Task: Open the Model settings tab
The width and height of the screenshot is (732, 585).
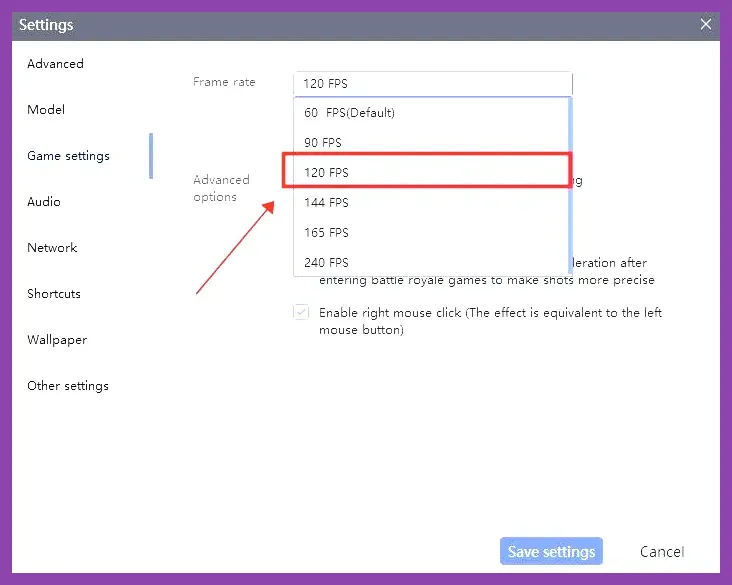Action: pyautogui.click(x=46, y=110)
